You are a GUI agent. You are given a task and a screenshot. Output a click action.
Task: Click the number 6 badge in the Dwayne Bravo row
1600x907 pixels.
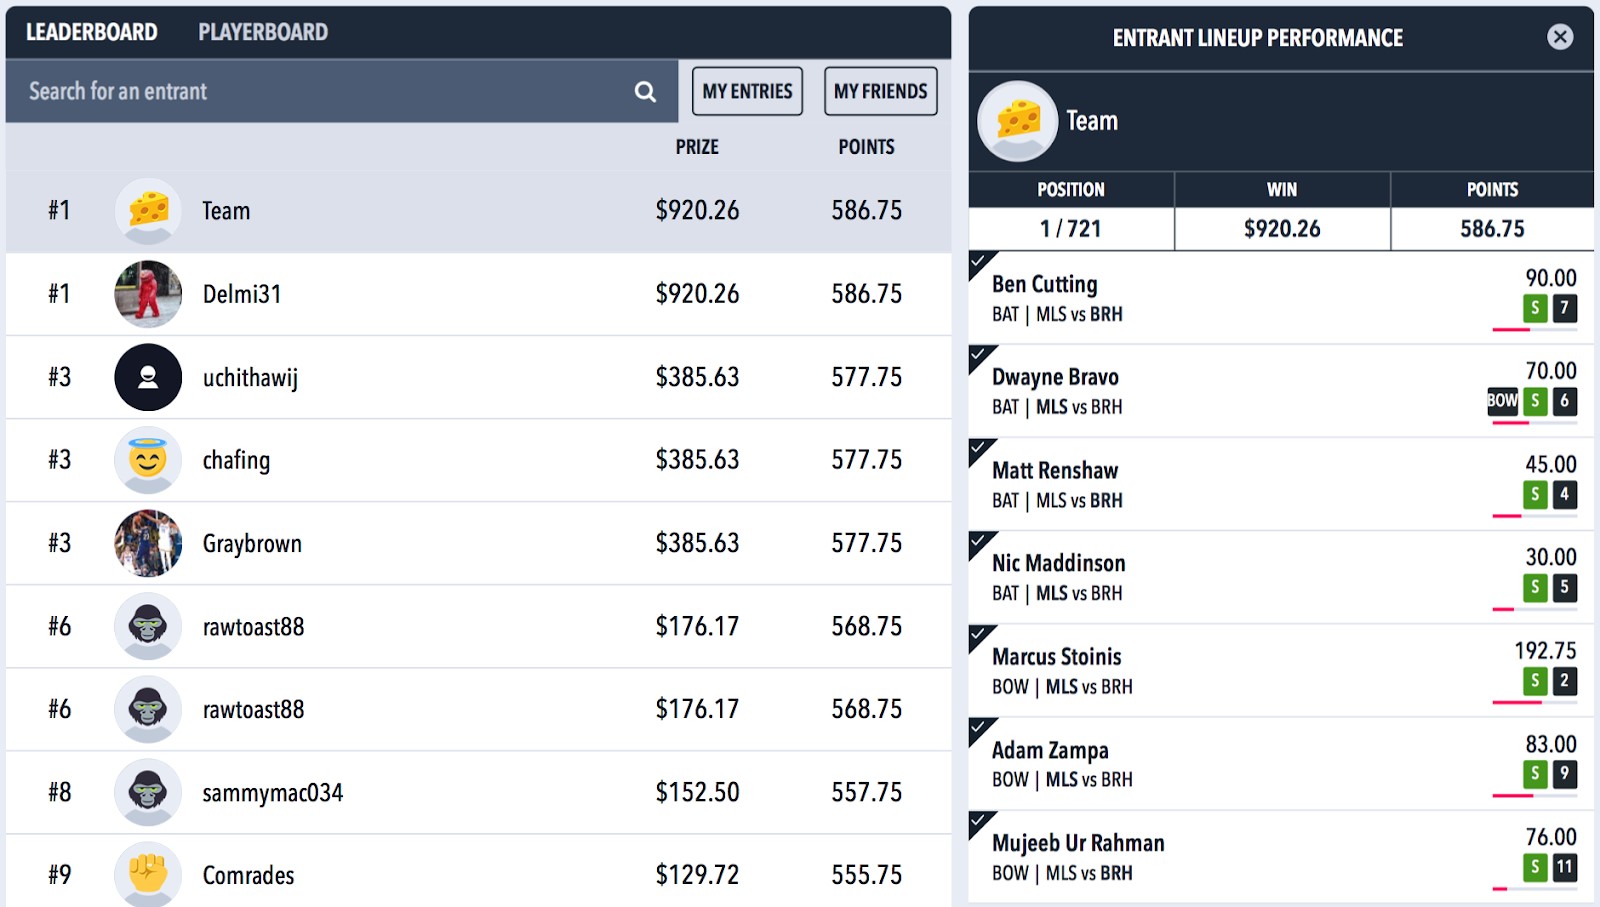[x=1565, y=401]
